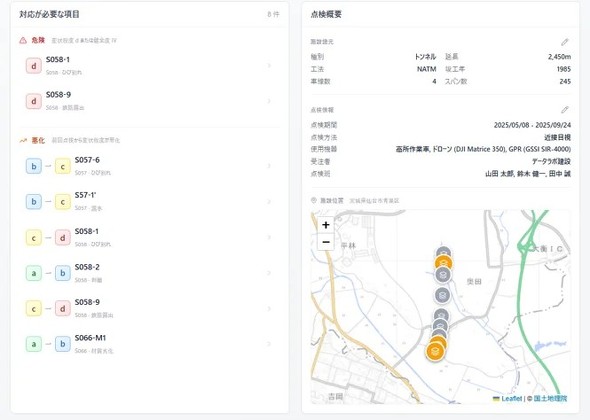Open the Leaflet attribution link
Screen dimensions: 590x420
pos(511,398)
